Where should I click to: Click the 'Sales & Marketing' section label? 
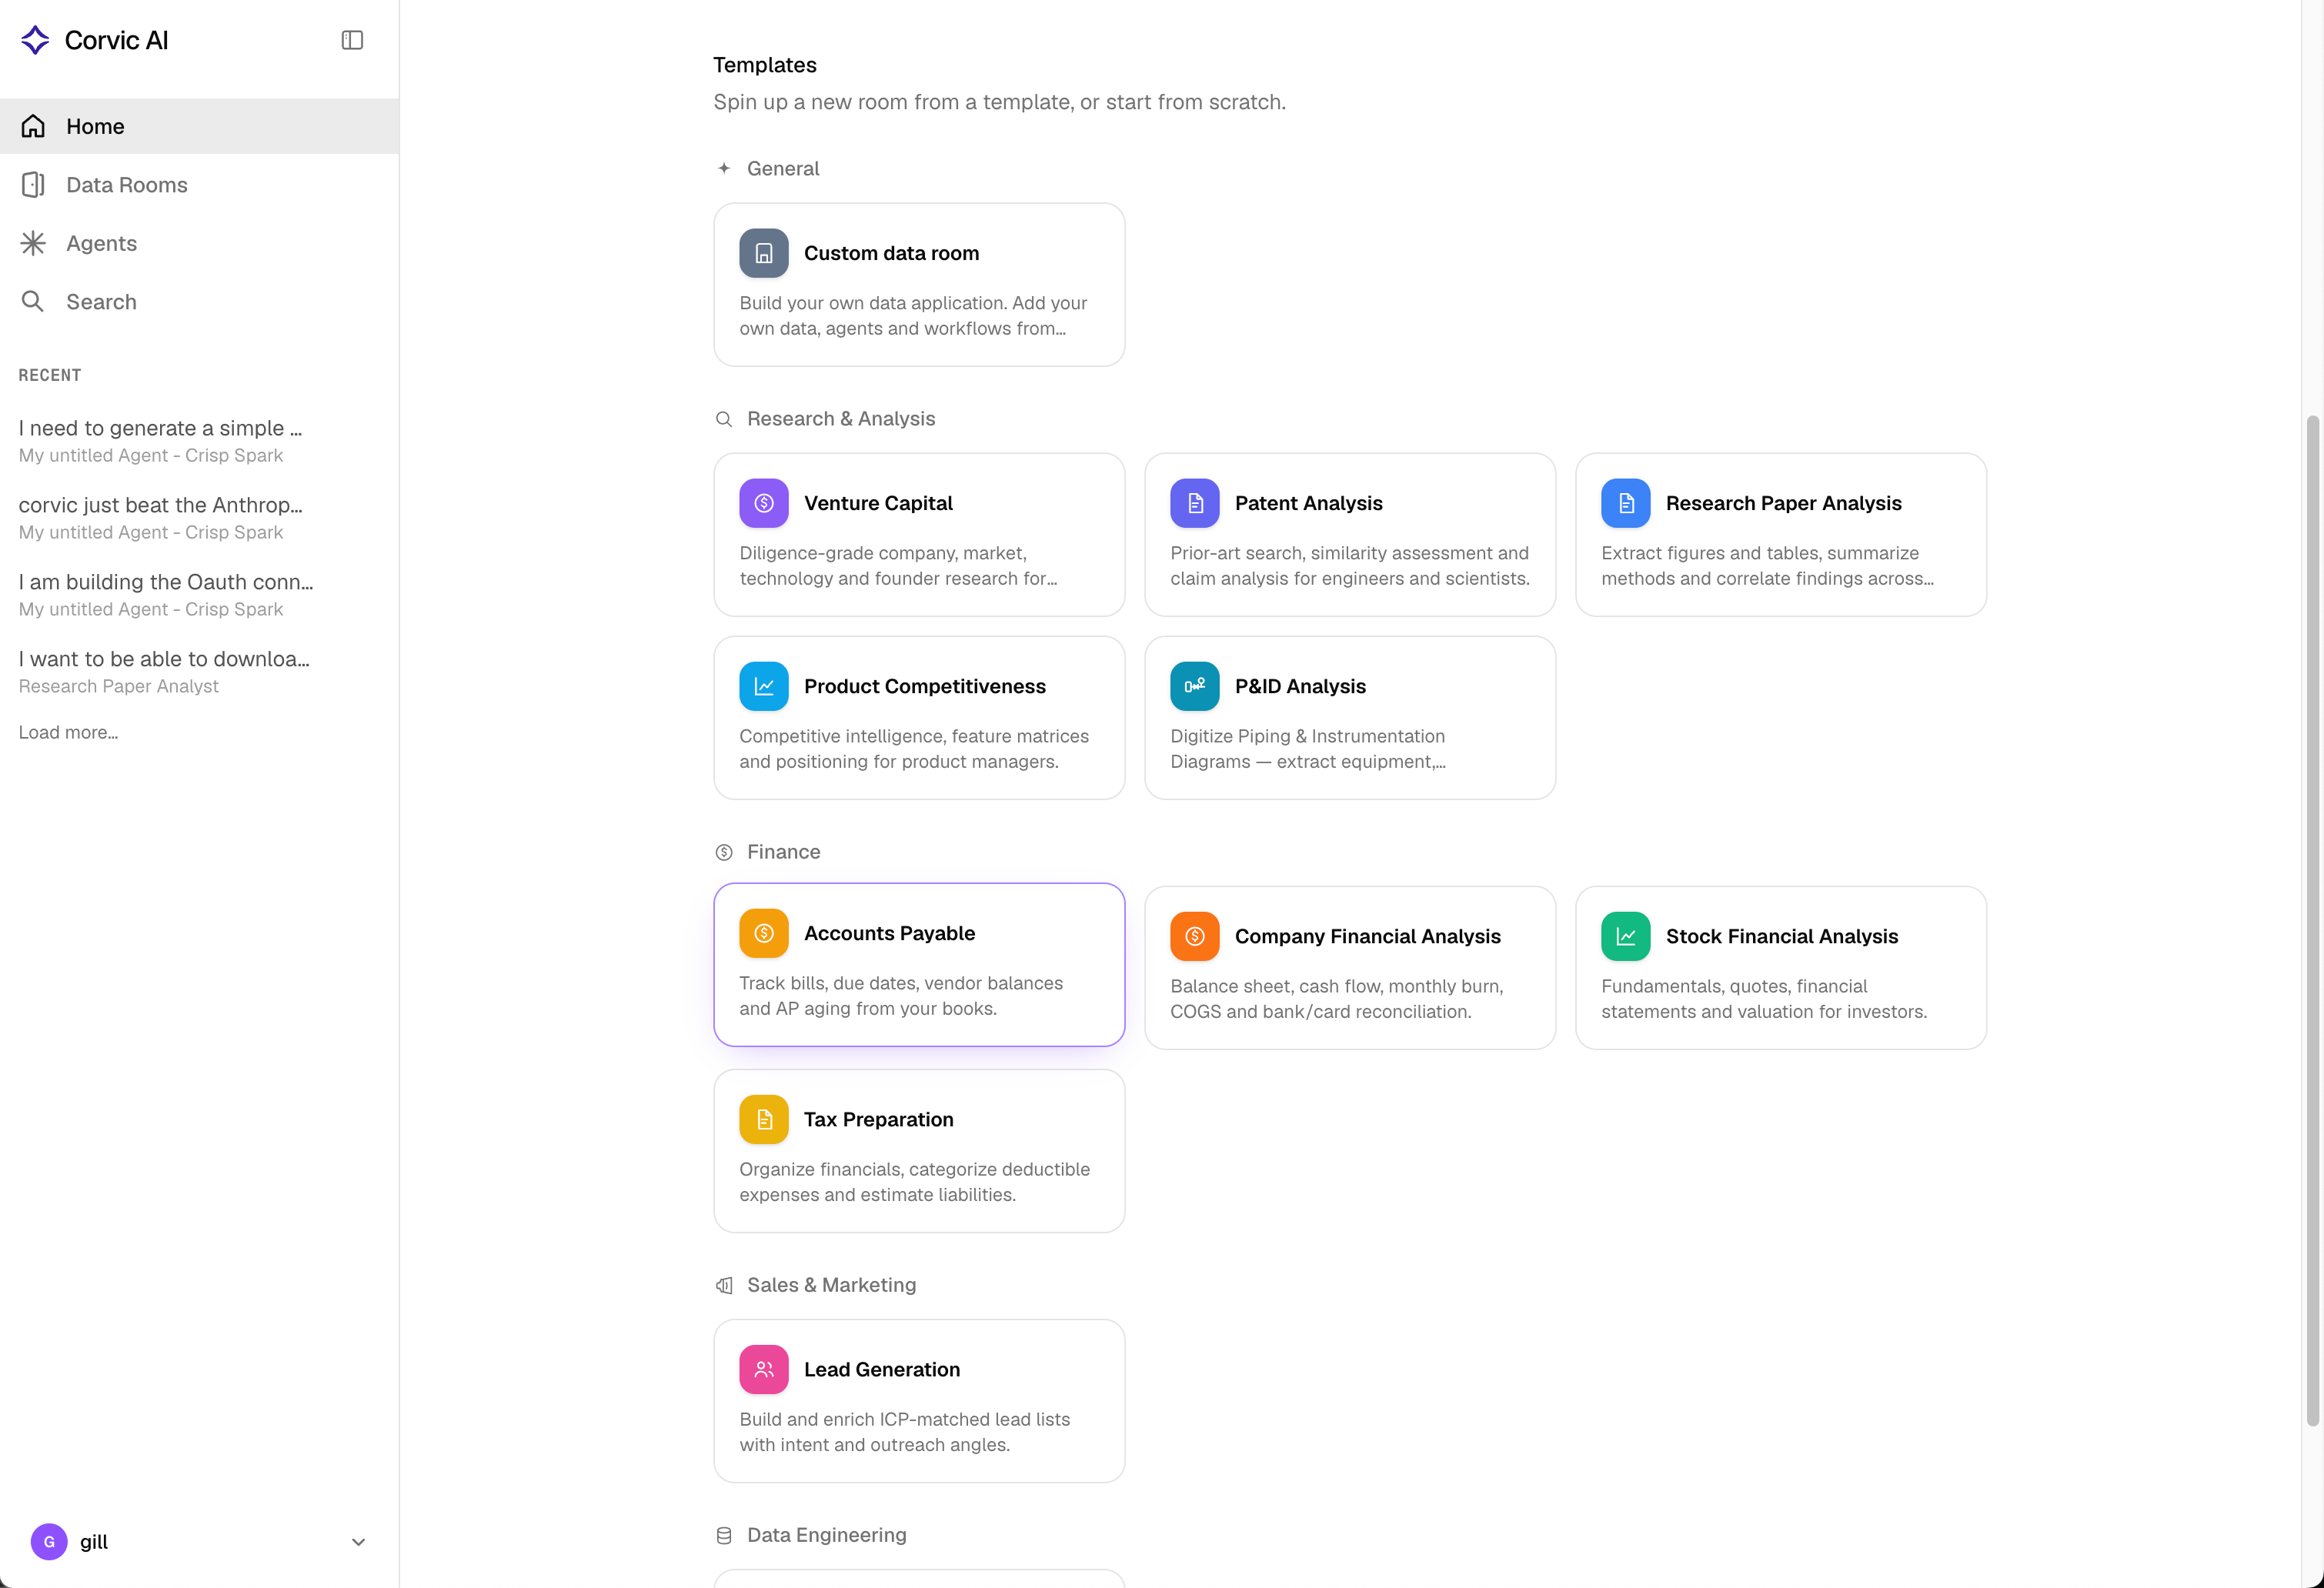click(831, 1285)
